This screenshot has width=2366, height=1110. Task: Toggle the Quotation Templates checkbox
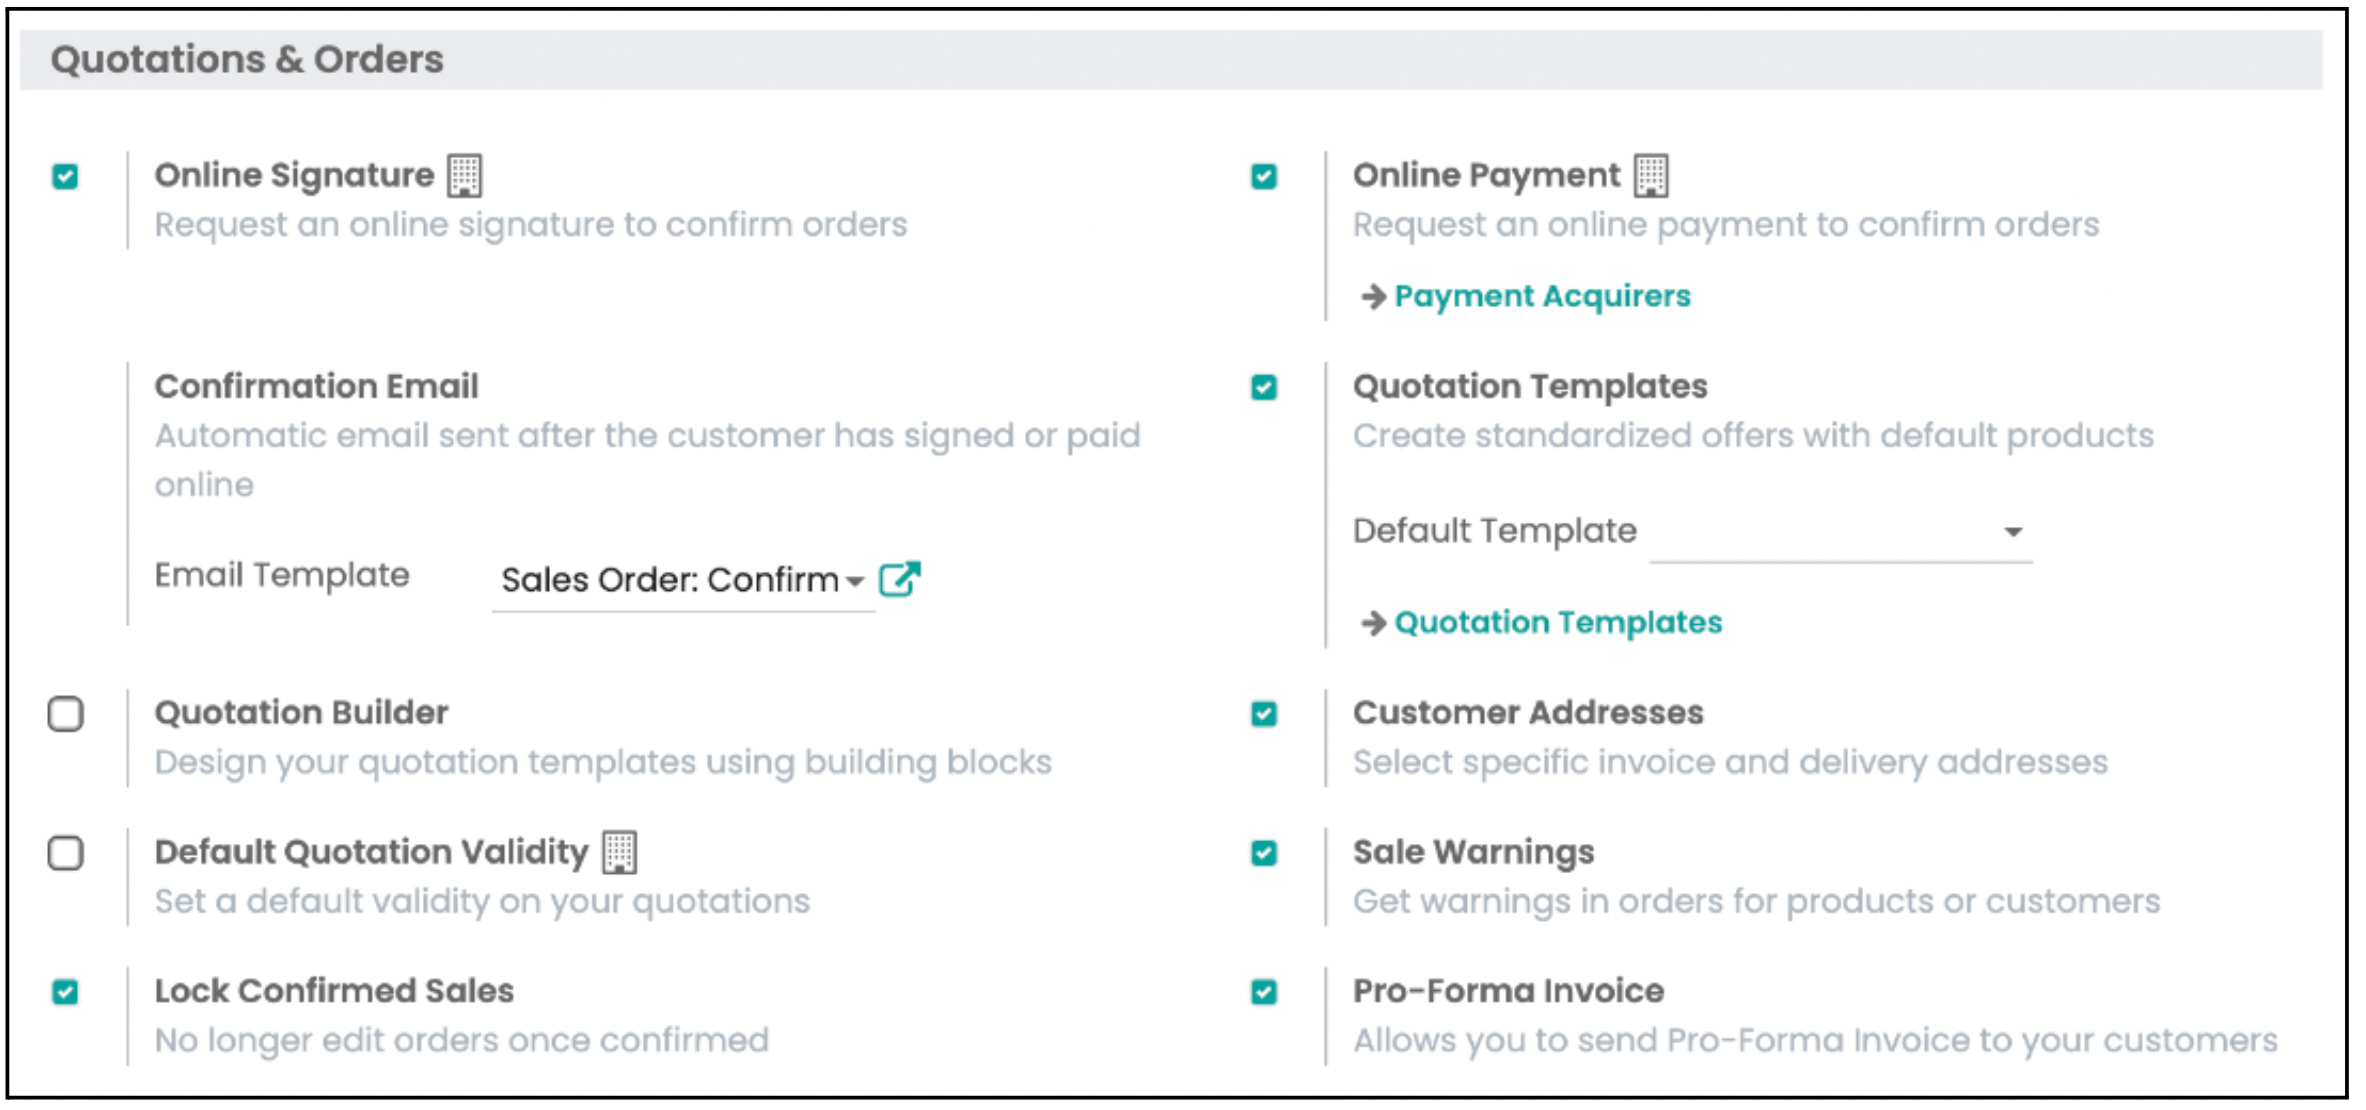coord(1264,388)
